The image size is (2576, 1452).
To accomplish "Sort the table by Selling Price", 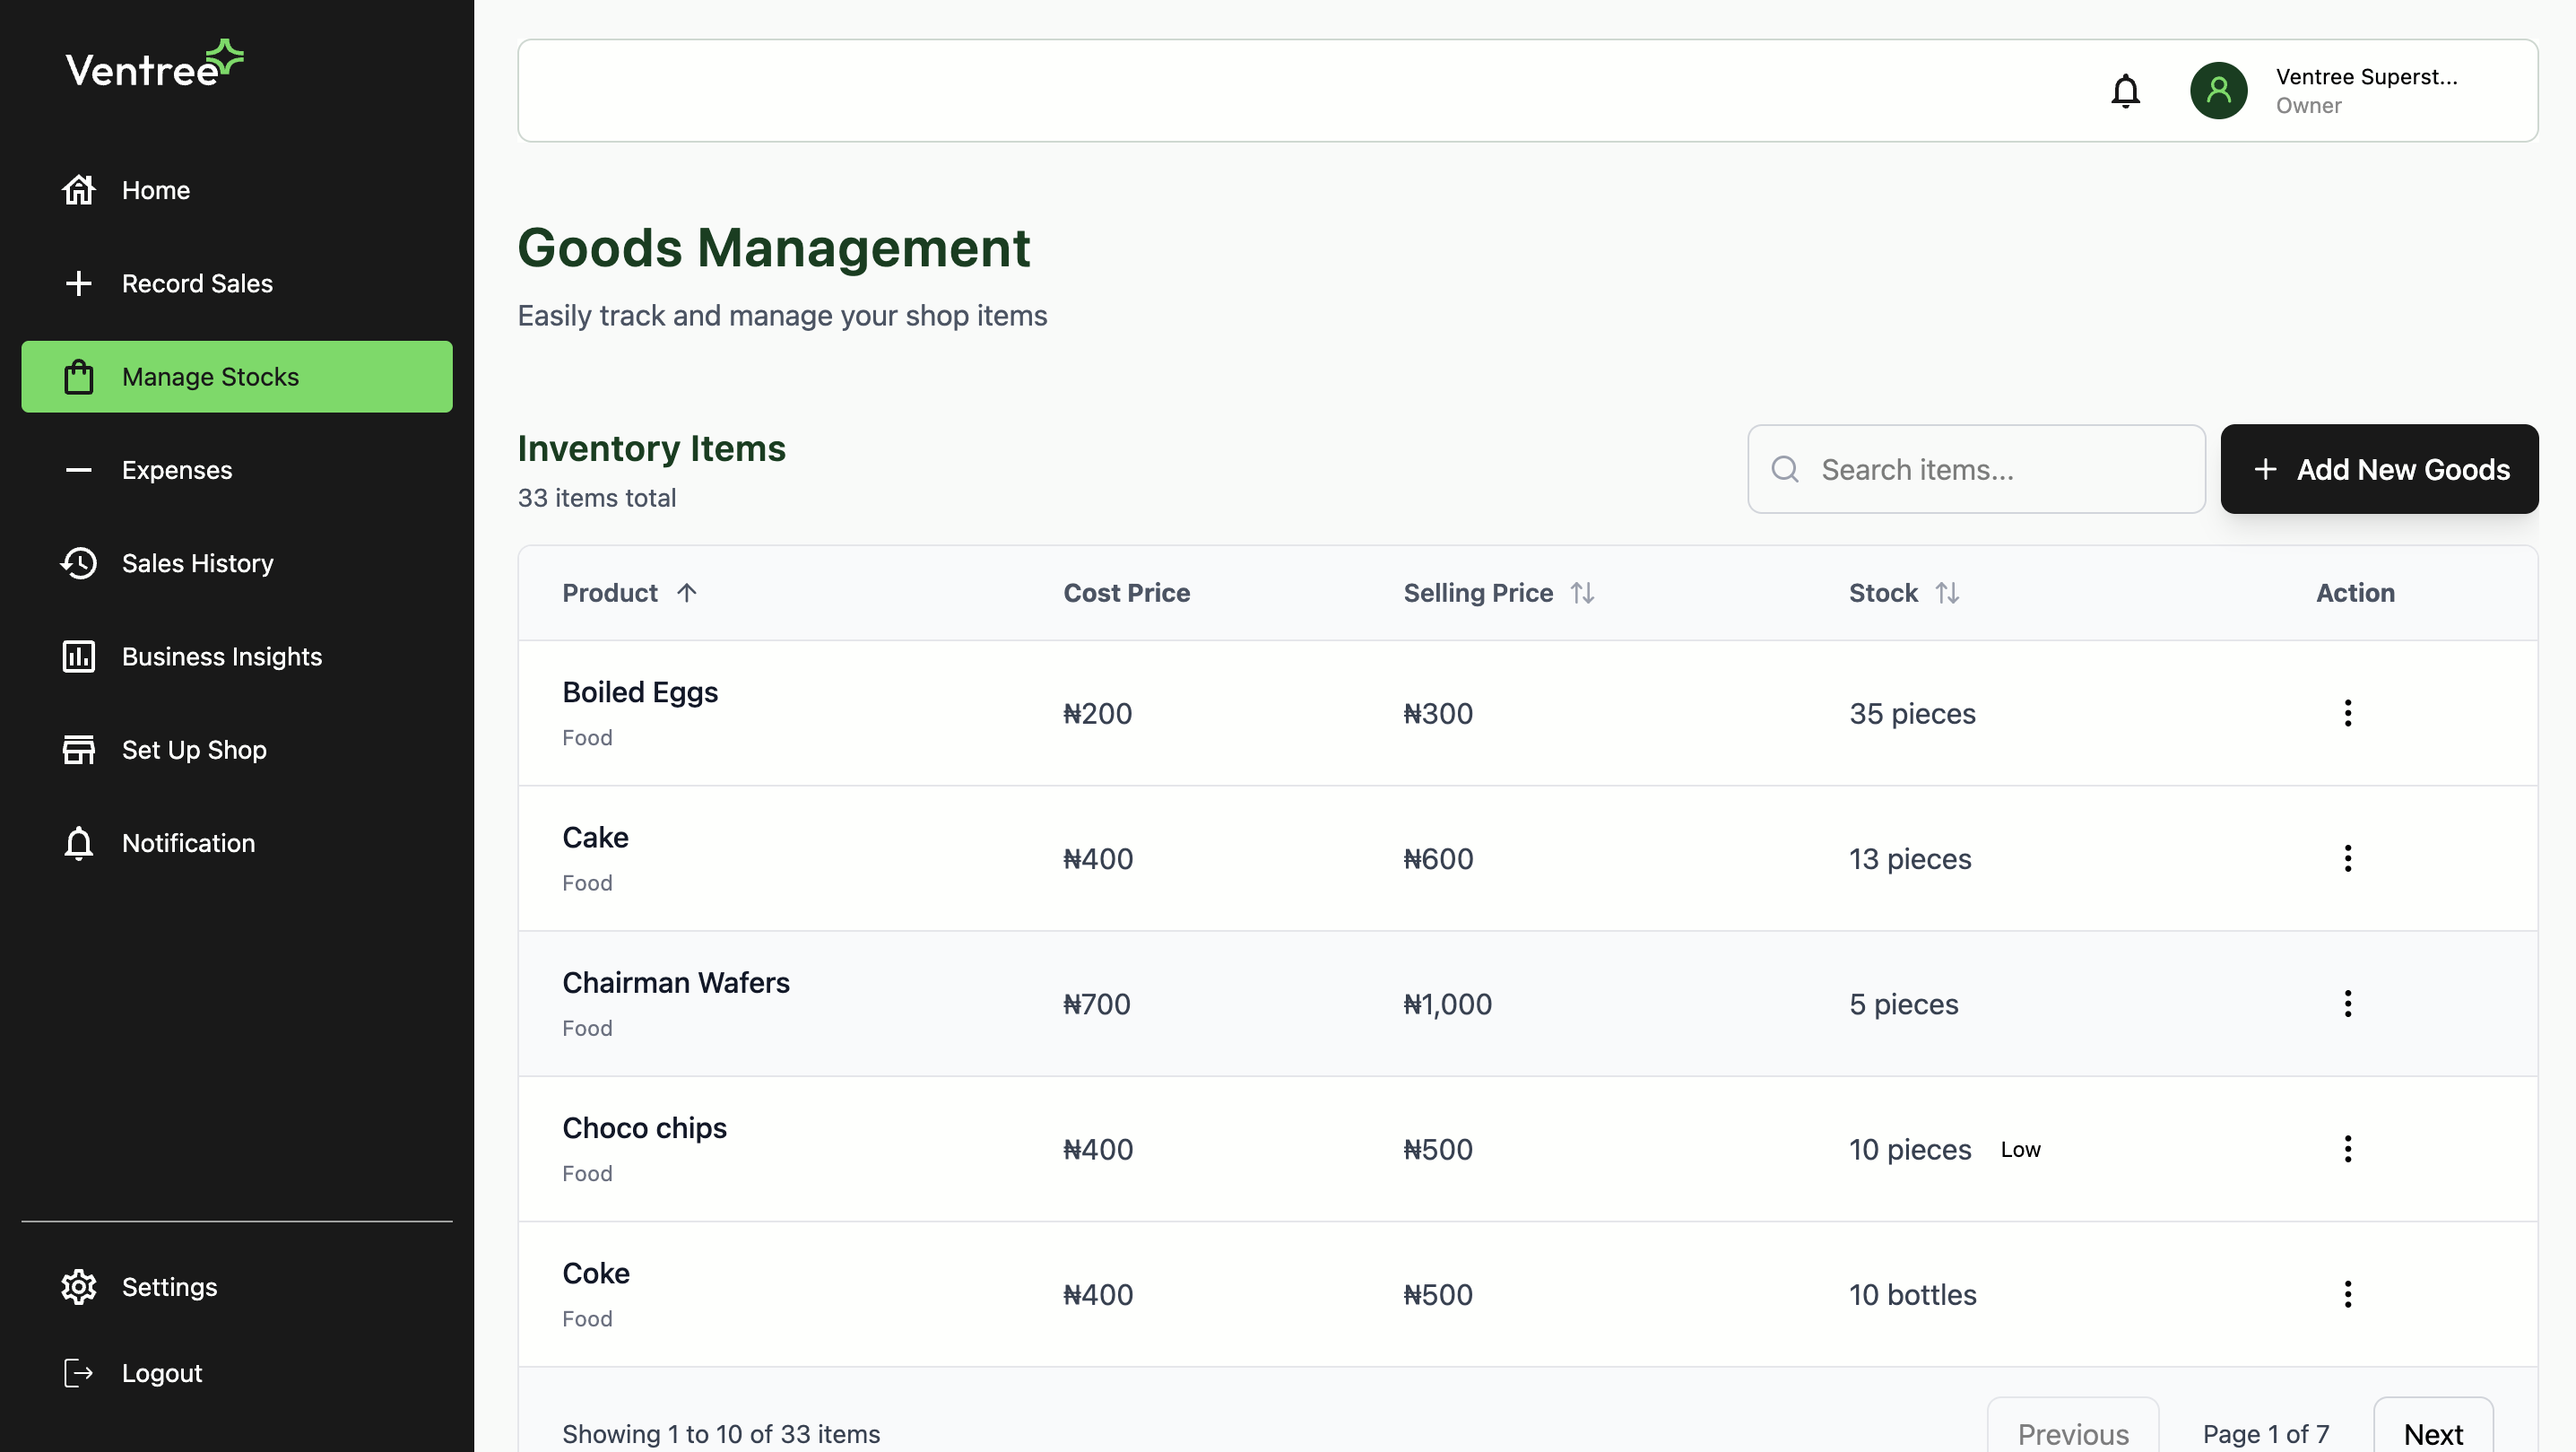I will [1583, 592].
